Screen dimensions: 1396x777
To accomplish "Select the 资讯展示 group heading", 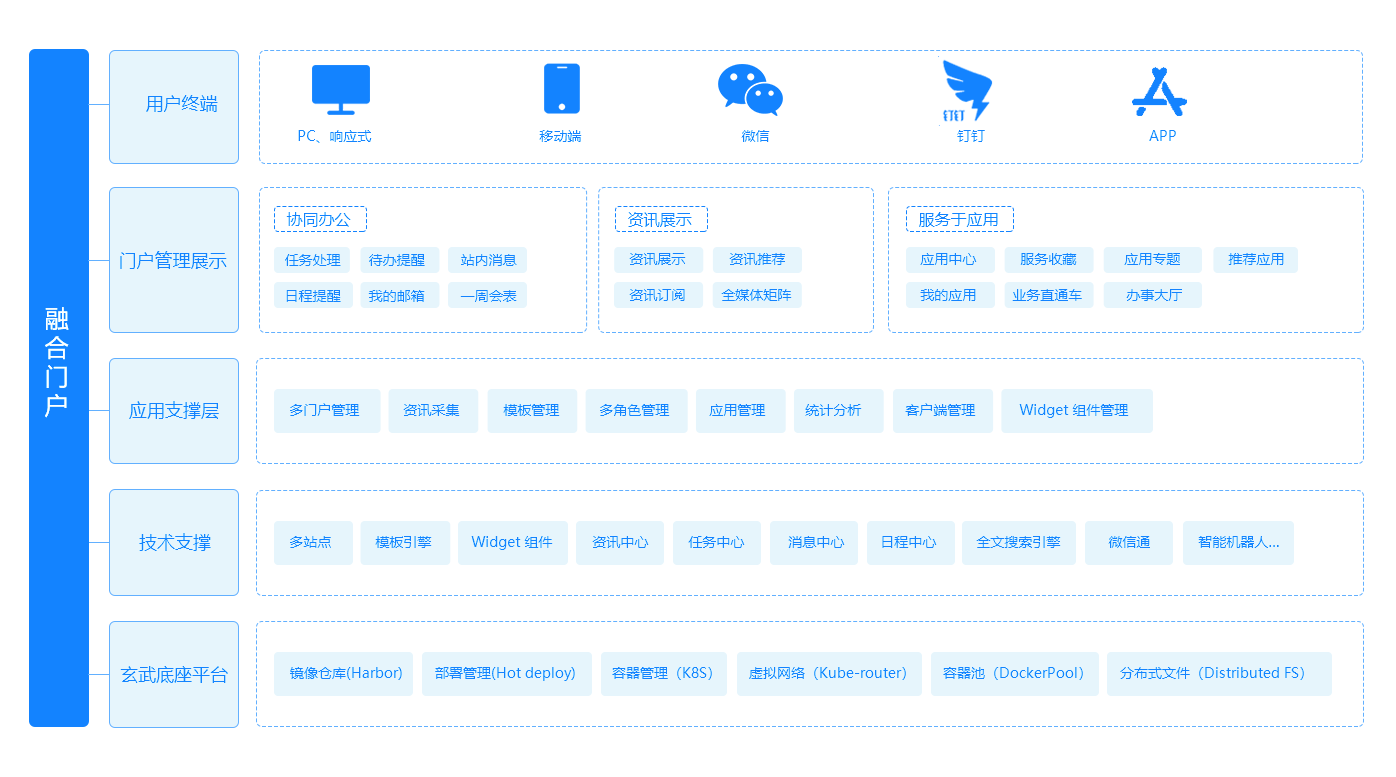I will [x=661, y=219].
